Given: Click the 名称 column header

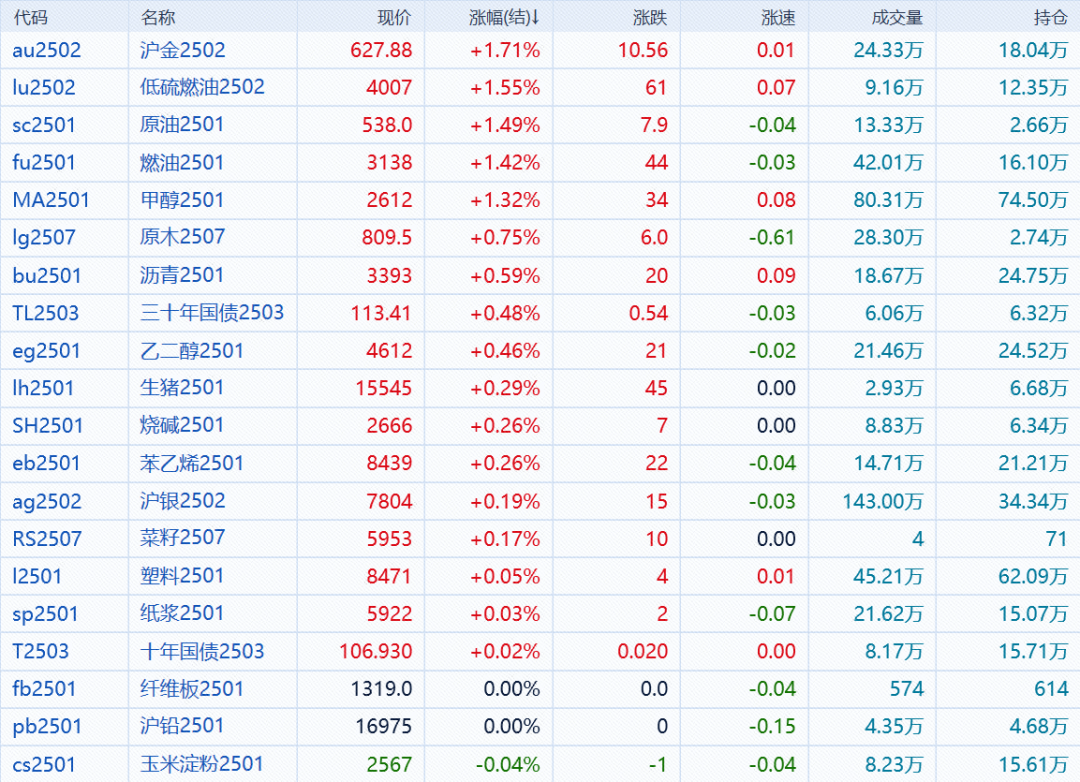Looking at the screenshot, I should click(158, 17).
